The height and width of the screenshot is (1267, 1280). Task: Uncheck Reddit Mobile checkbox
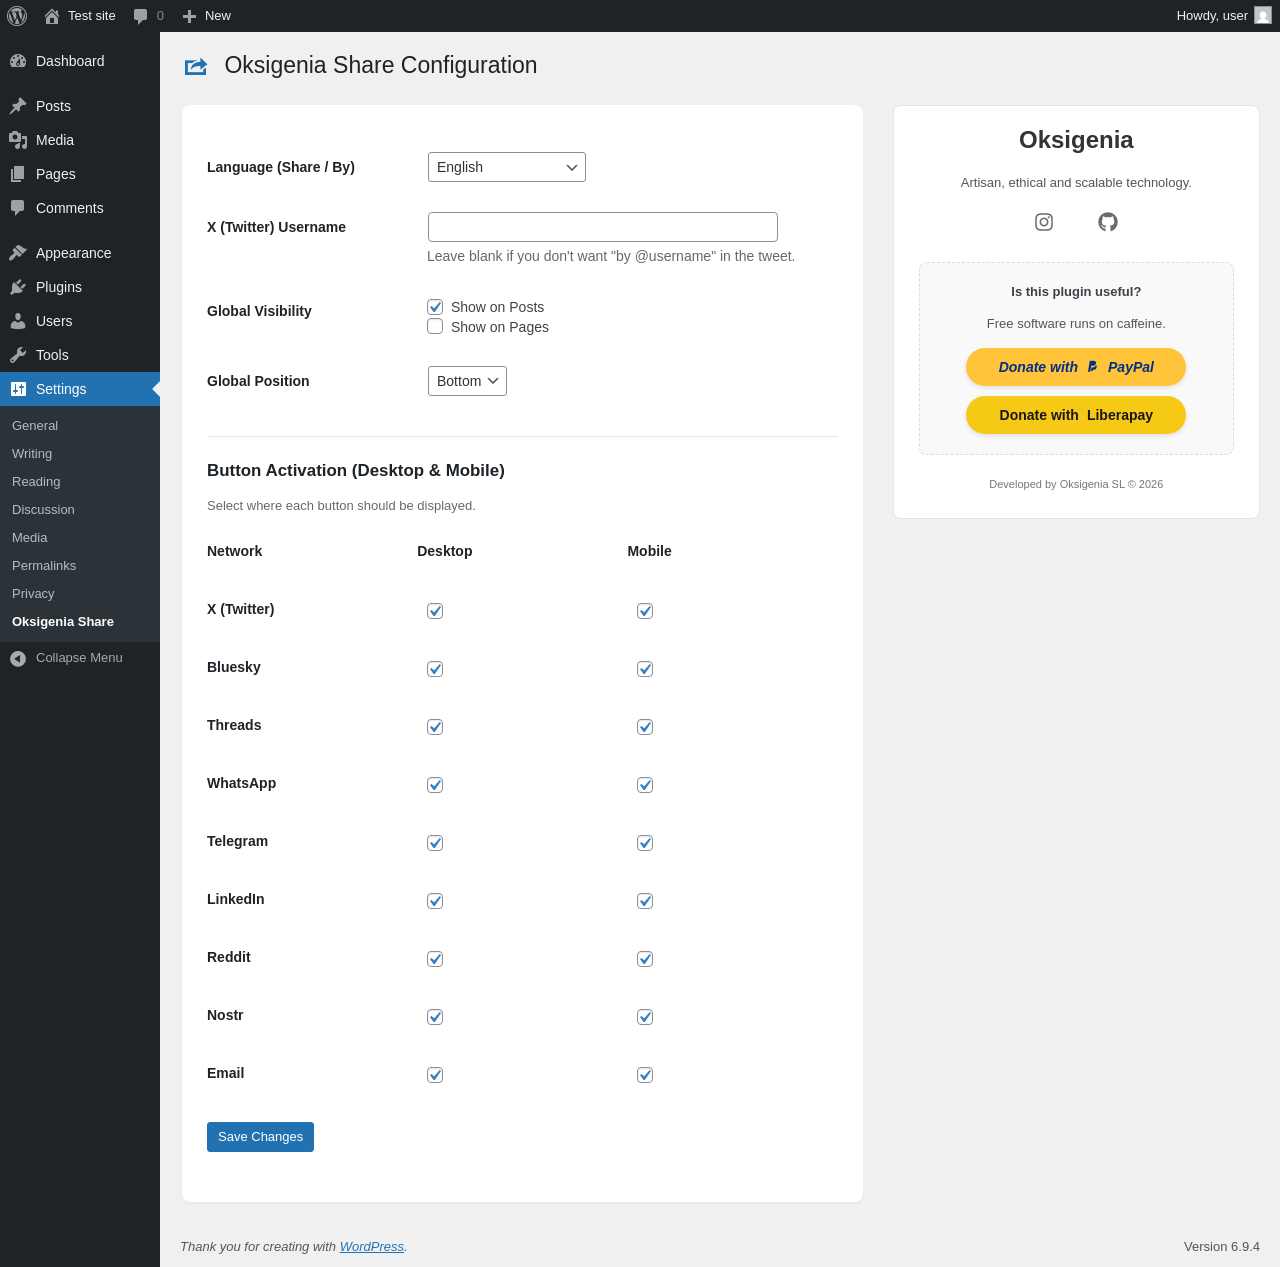tap(645, 959)
